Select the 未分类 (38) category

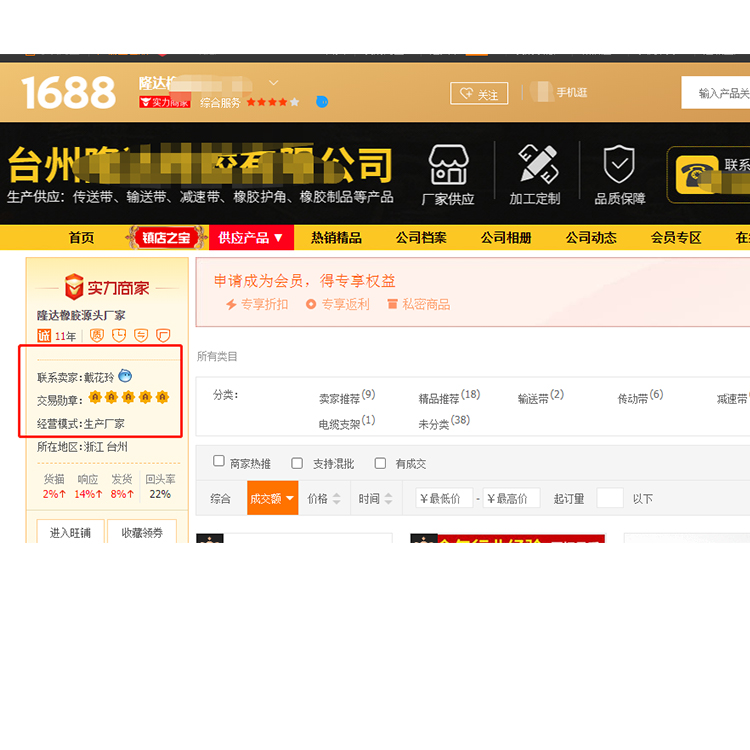pyautogui.click(x=444, y=423)
